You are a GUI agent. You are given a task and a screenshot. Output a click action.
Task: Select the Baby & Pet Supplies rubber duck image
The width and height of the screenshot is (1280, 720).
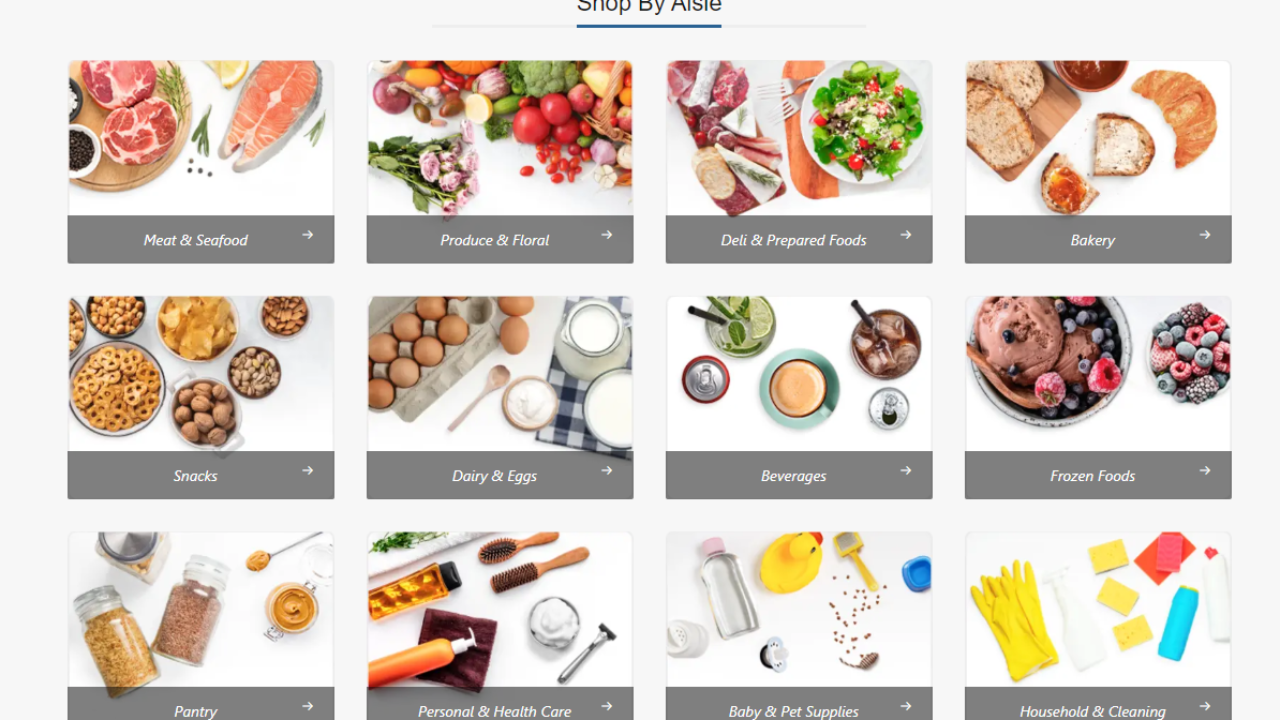(x=799, y=610)
